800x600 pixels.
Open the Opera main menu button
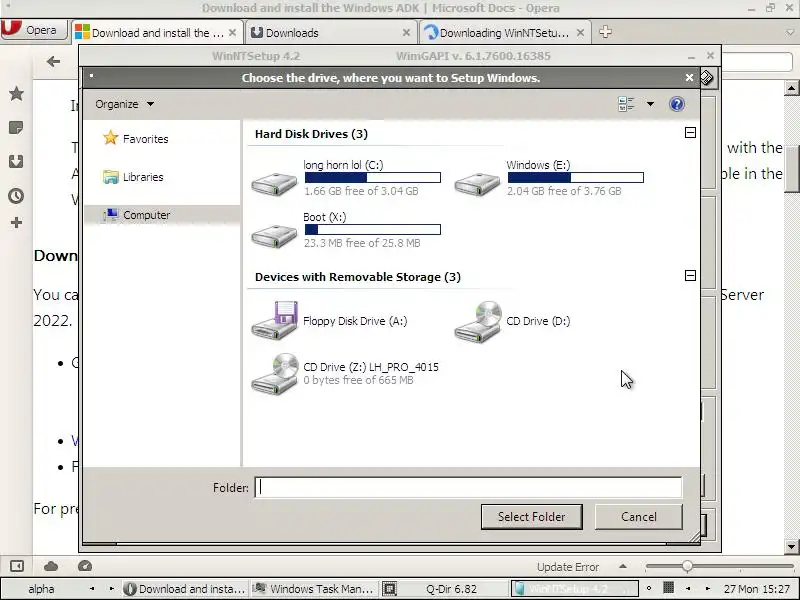point(34,30)
